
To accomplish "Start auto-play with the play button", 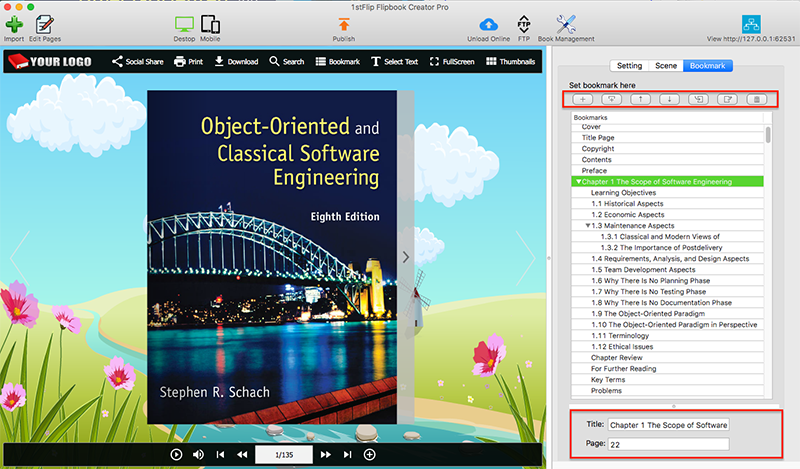I will (x=176, y=455).
